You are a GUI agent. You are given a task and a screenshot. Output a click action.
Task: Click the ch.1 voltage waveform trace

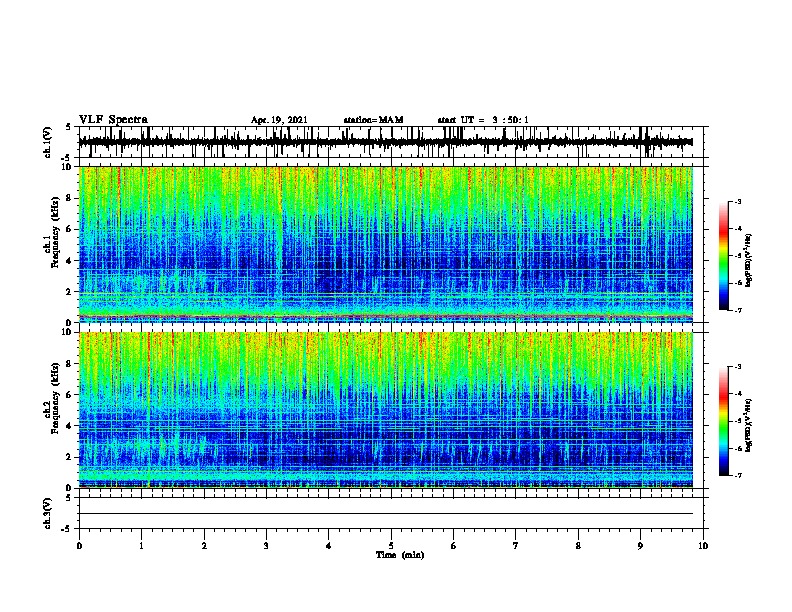tap(386, 142)
